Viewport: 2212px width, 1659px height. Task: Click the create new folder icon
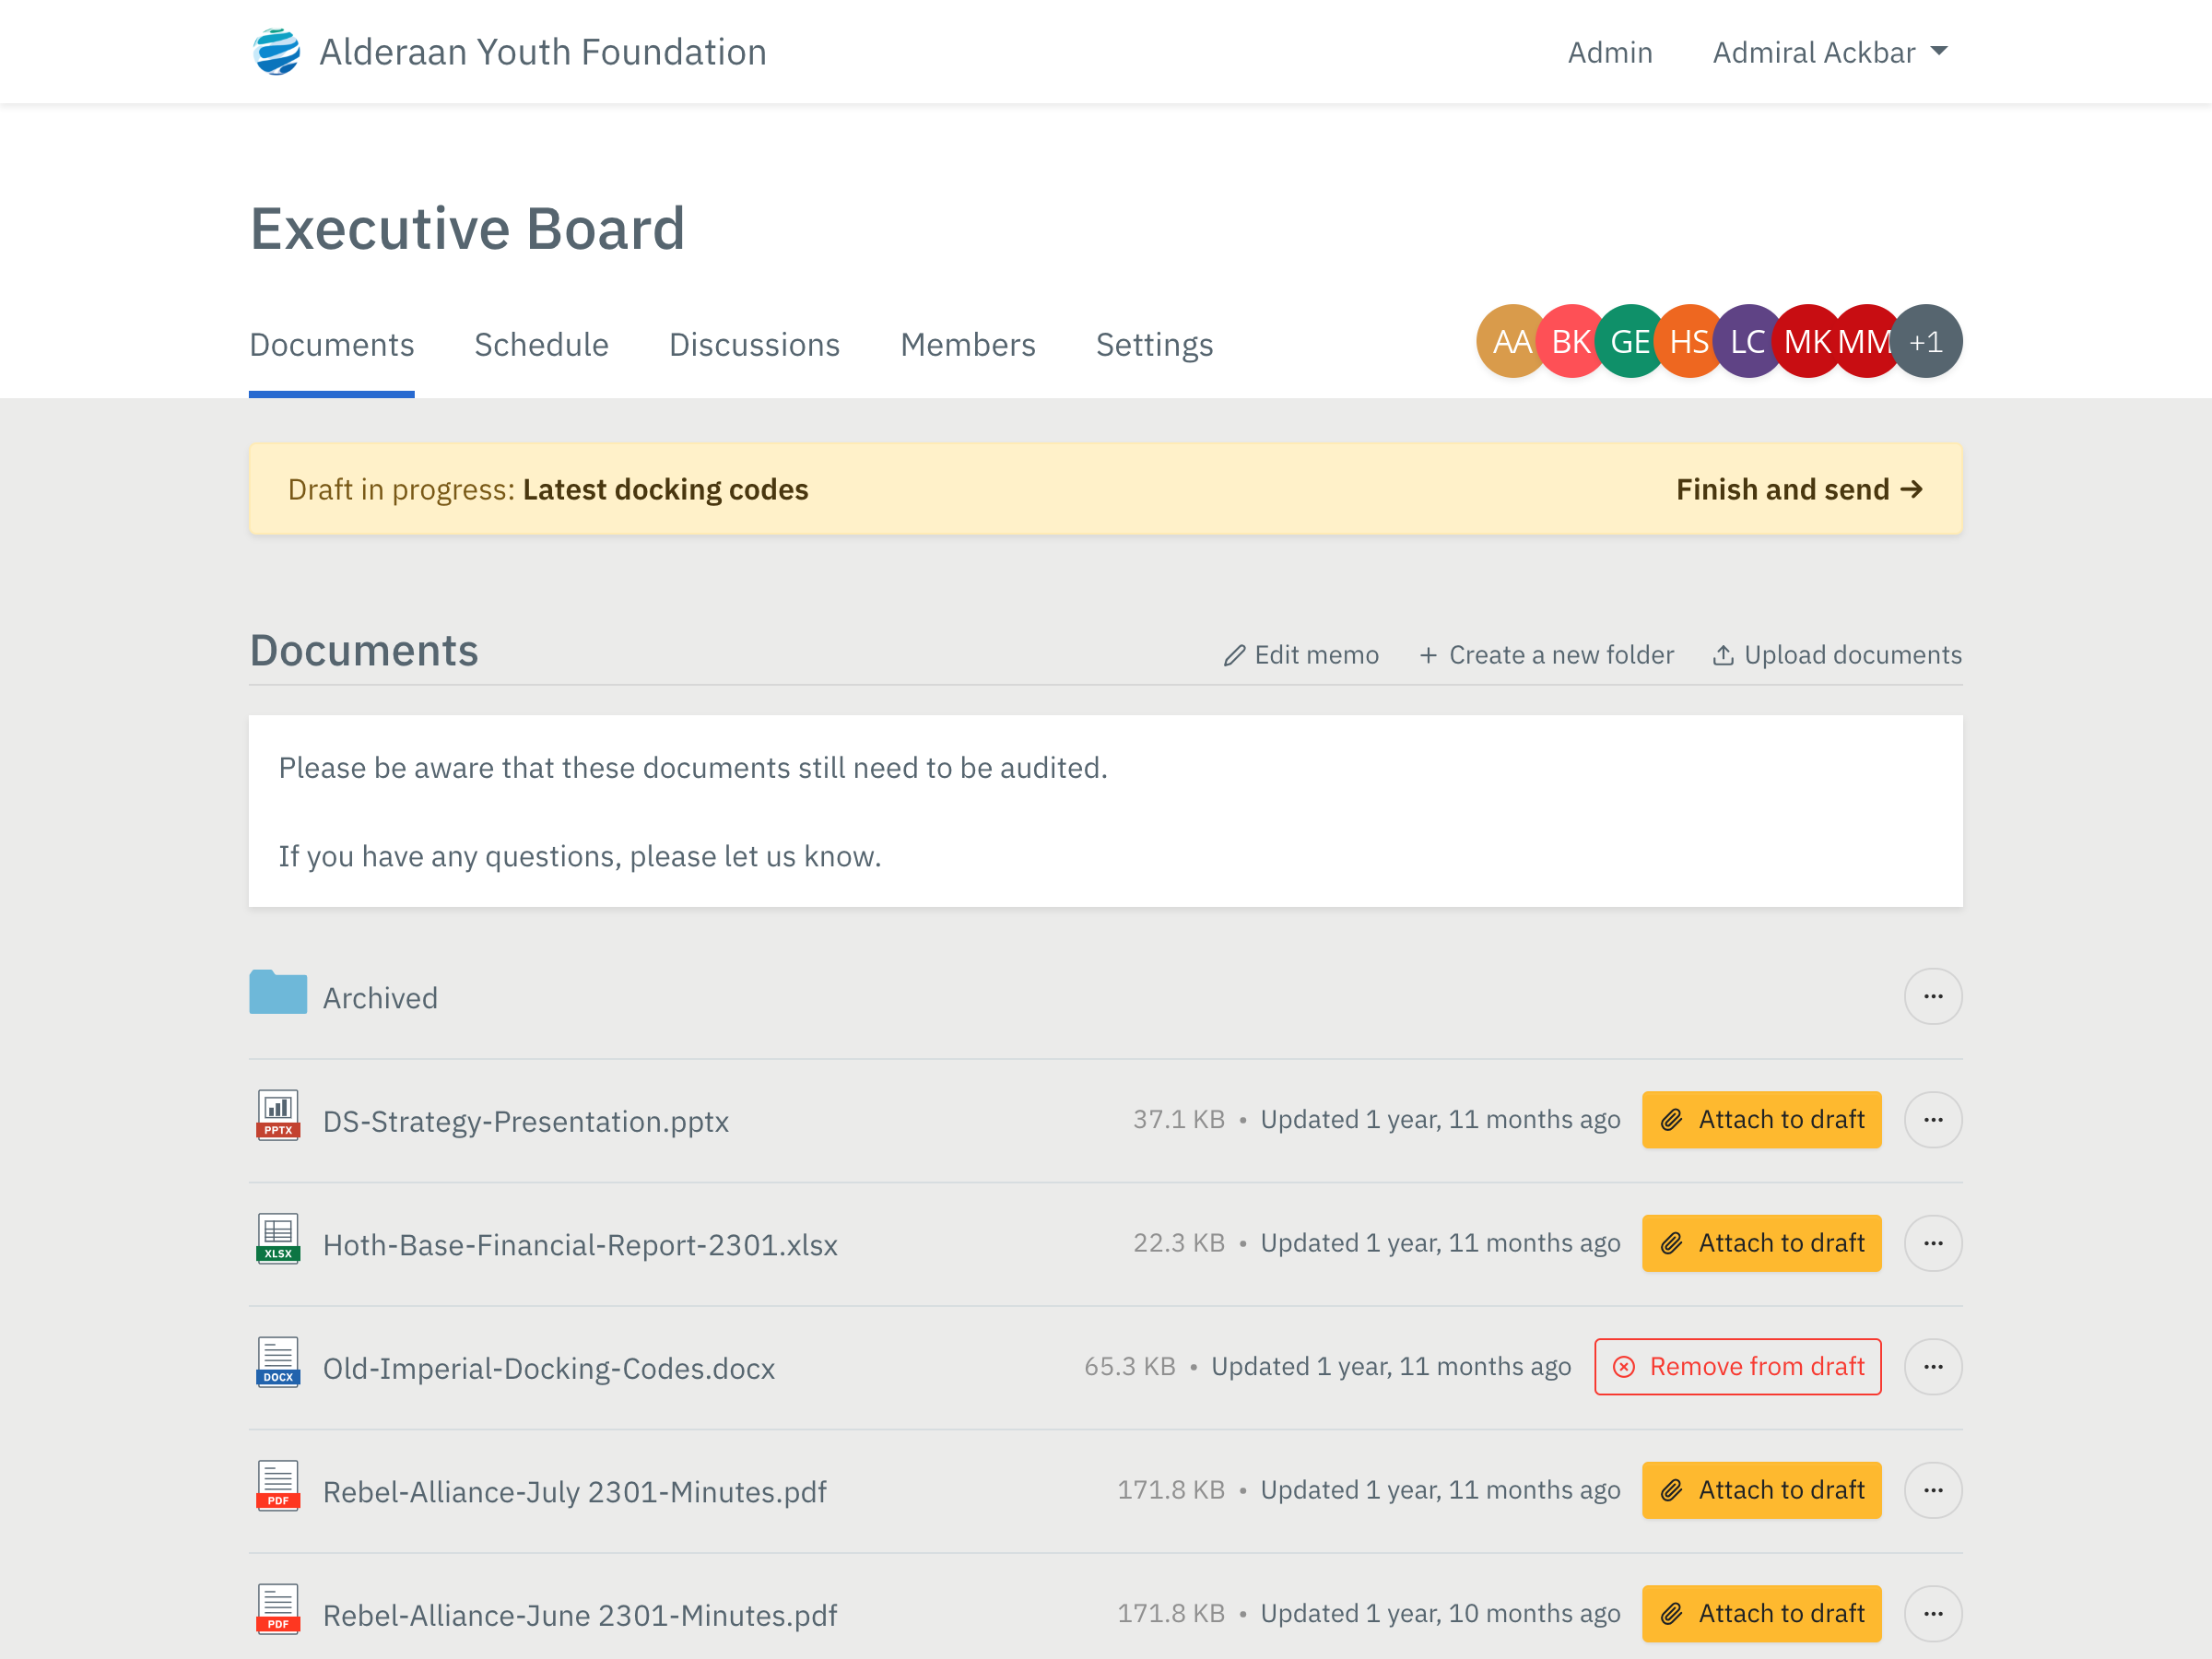[x=1429, y=655]
